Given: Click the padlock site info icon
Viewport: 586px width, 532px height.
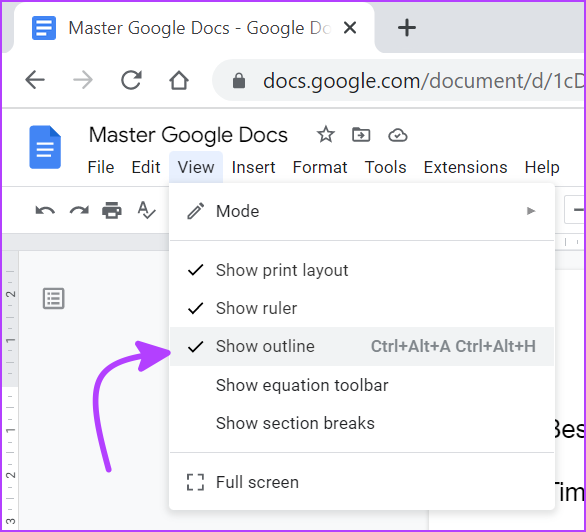Looking at the screenshot, I should 239,81.
